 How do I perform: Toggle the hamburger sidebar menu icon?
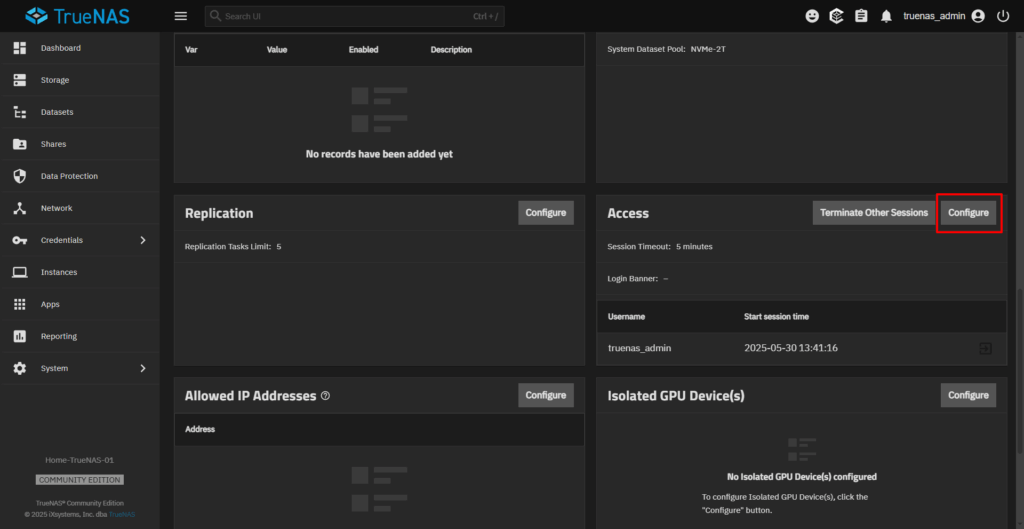coord(180,16)
